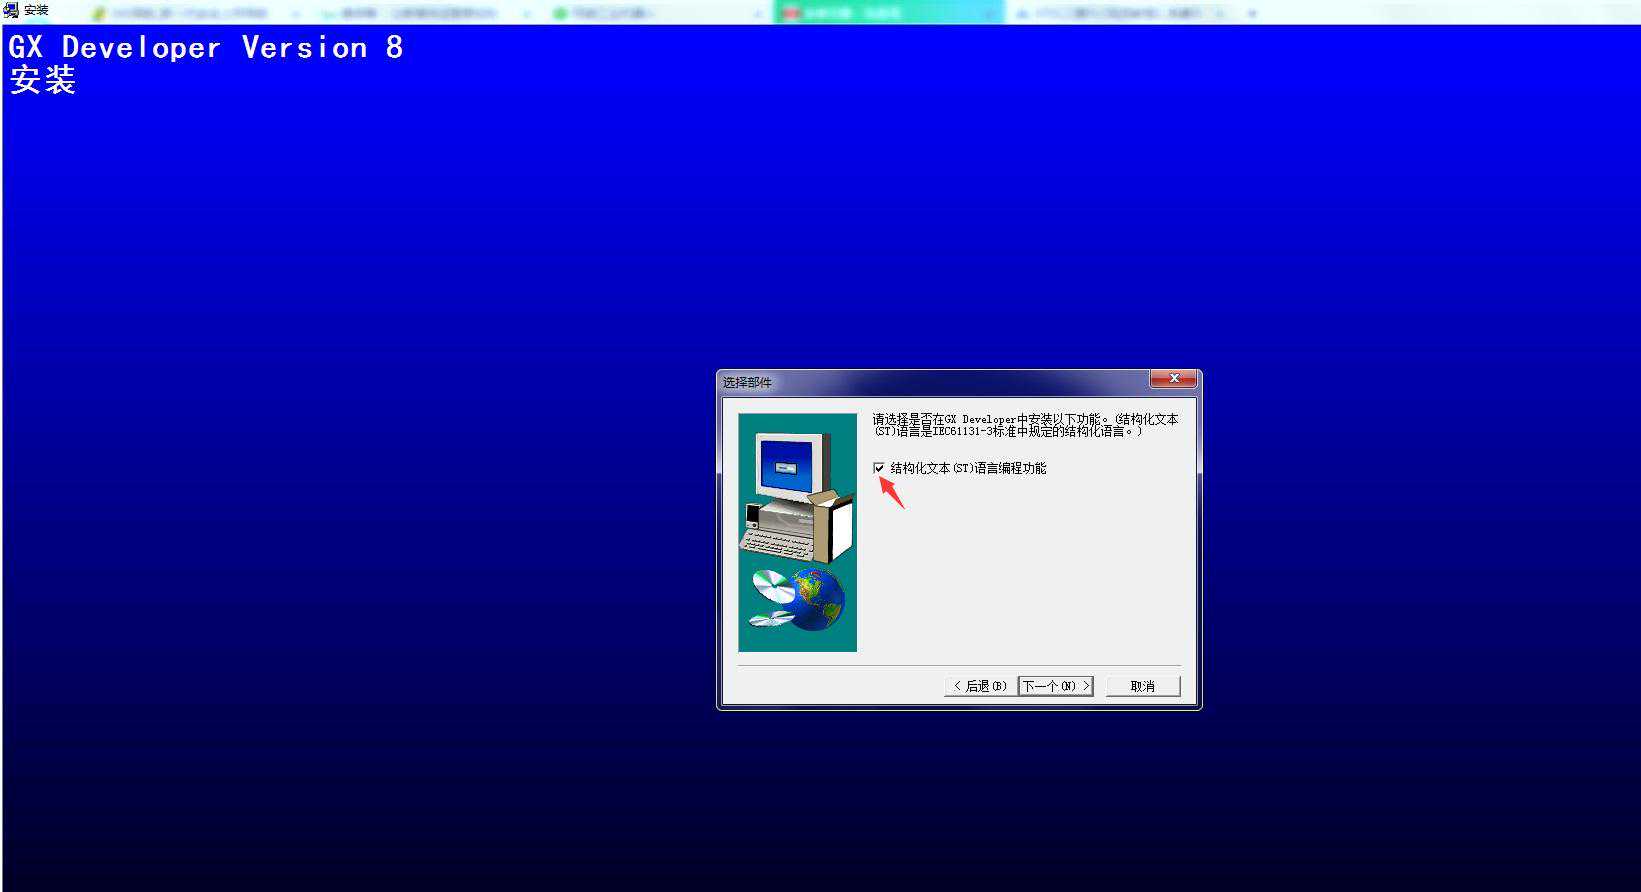Click the 选择部件 dialog title bar
The image size is (1641, 892).
click(930, 382)
